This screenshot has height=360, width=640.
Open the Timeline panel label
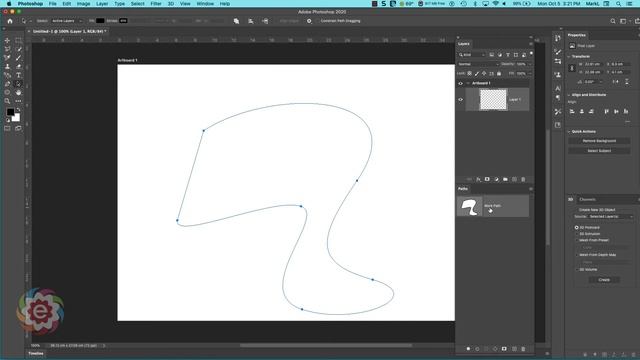click(36, 353)
